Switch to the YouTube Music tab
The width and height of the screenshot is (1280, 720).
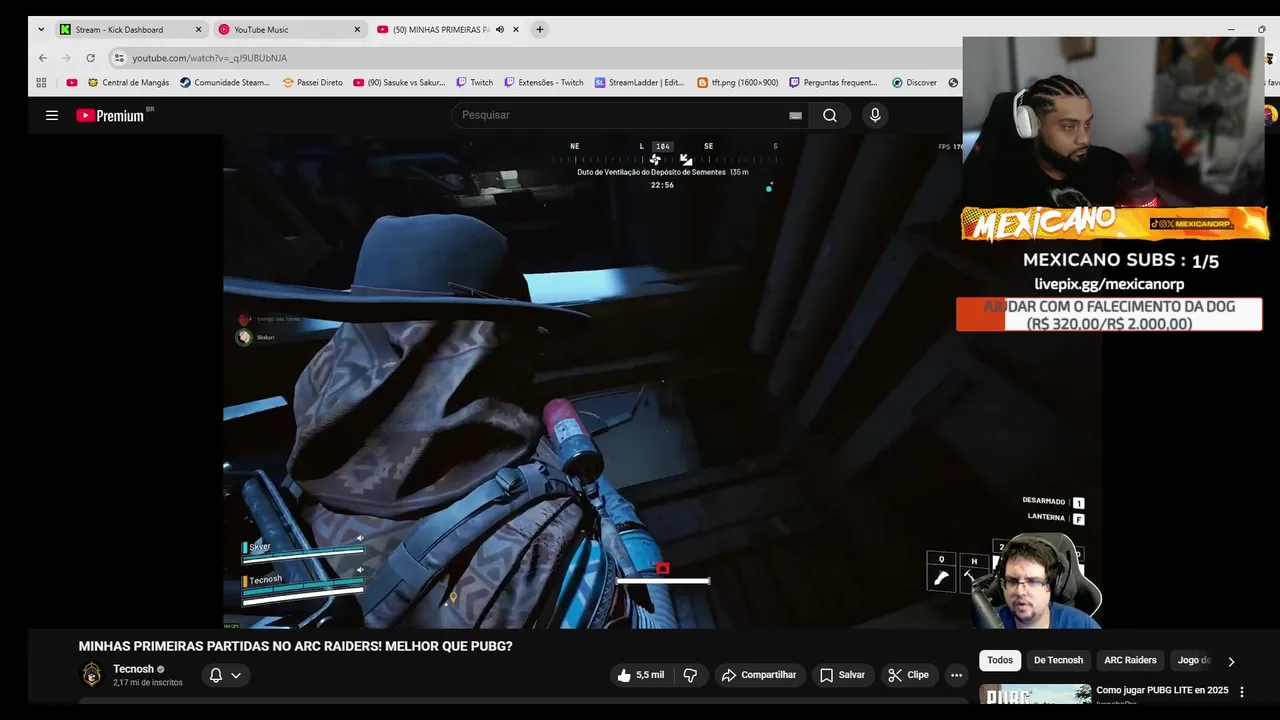point(290,30)
